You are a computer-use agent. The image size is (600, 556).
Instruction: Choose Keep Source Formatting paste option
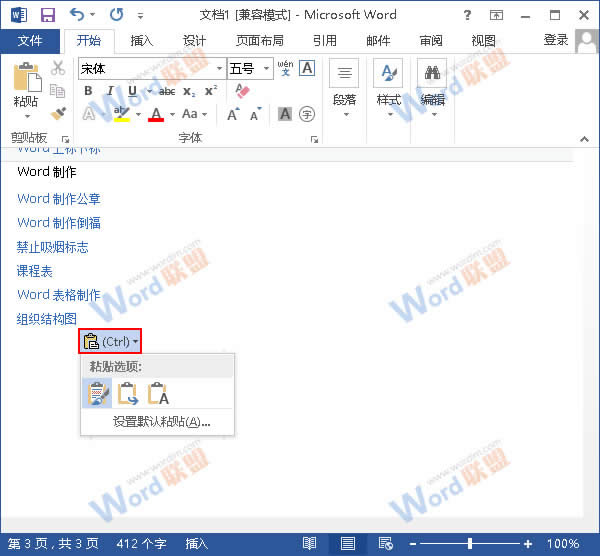[98, 393]
